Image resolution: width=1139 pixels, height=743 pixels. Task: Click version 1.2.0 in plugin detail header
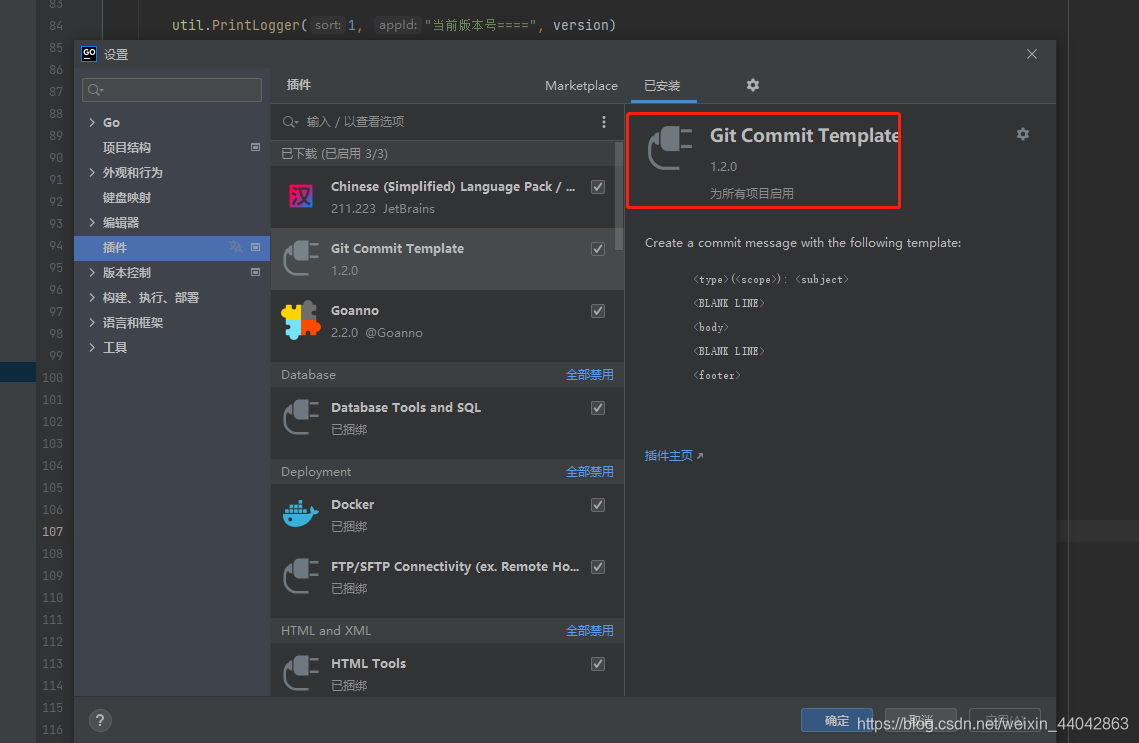pos(723,167)
